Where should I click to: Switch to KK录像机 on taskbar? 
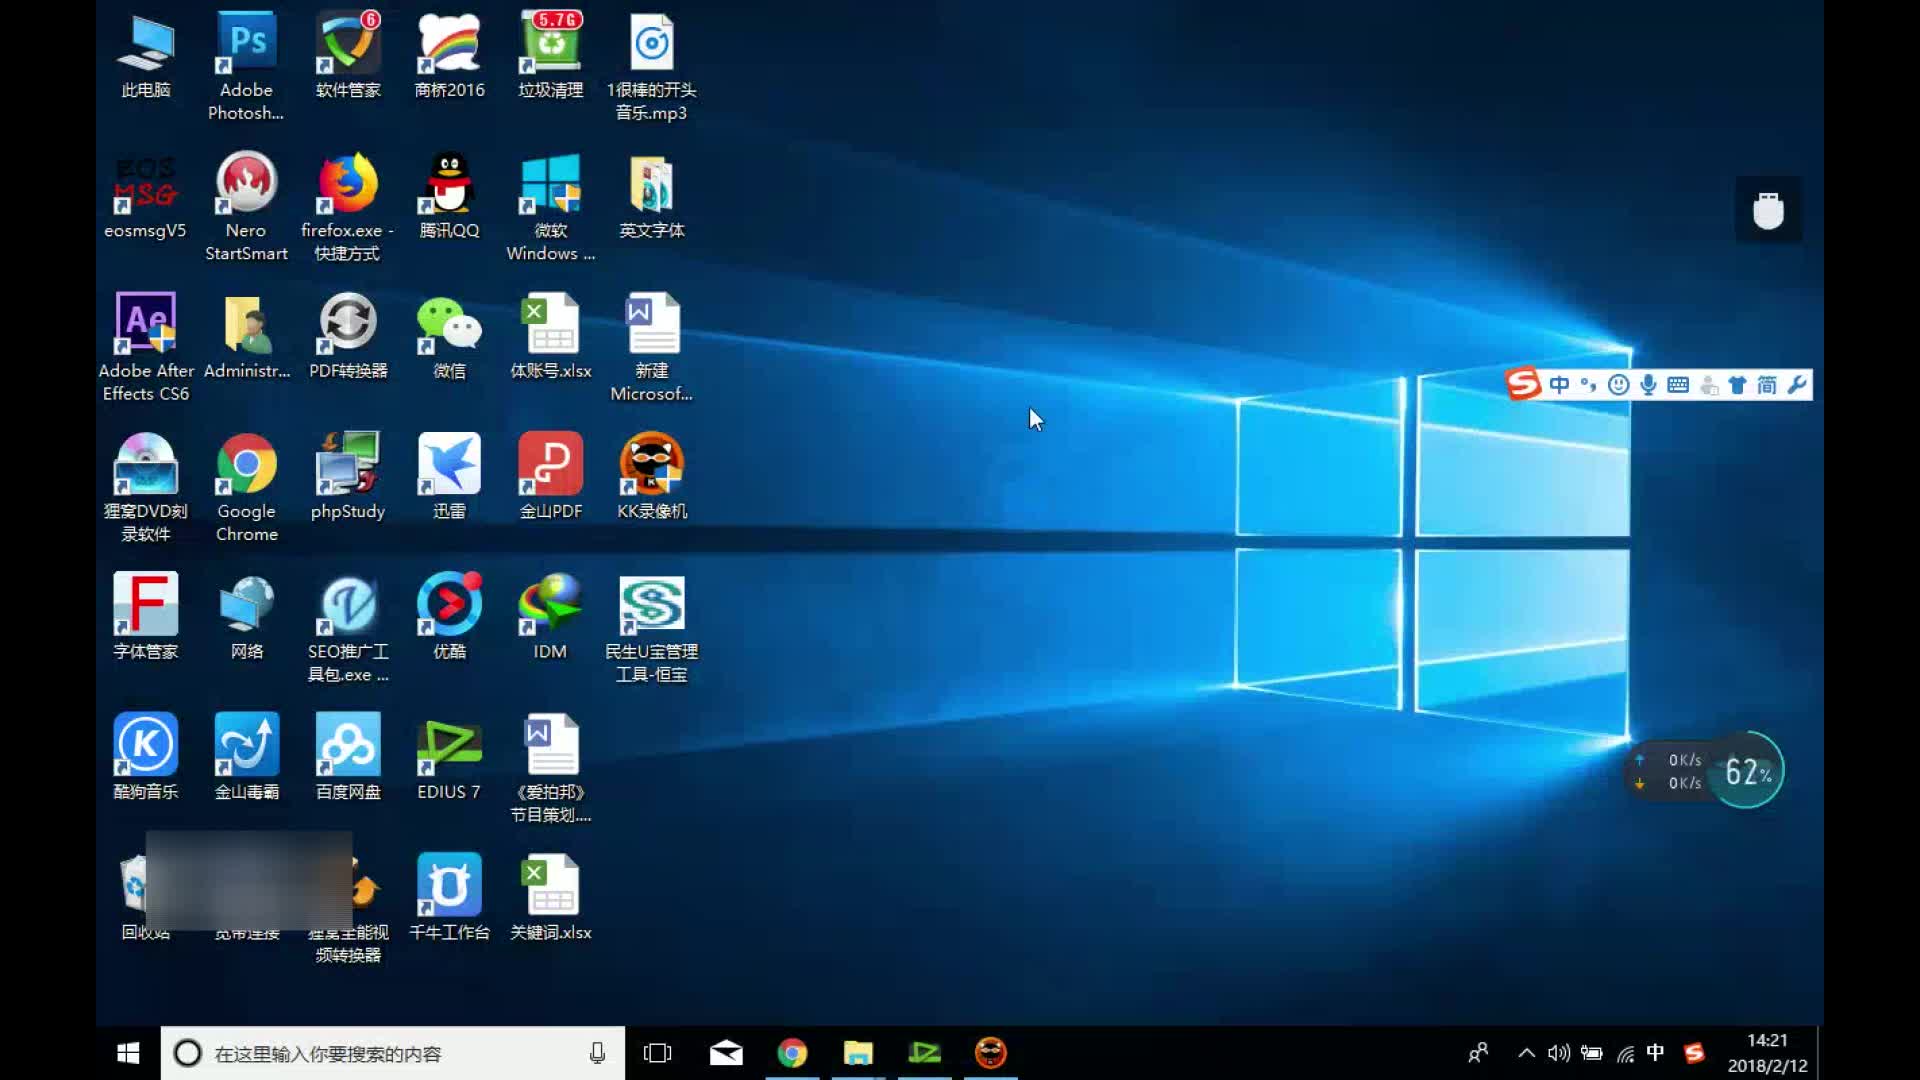[x=991, y=1053]
